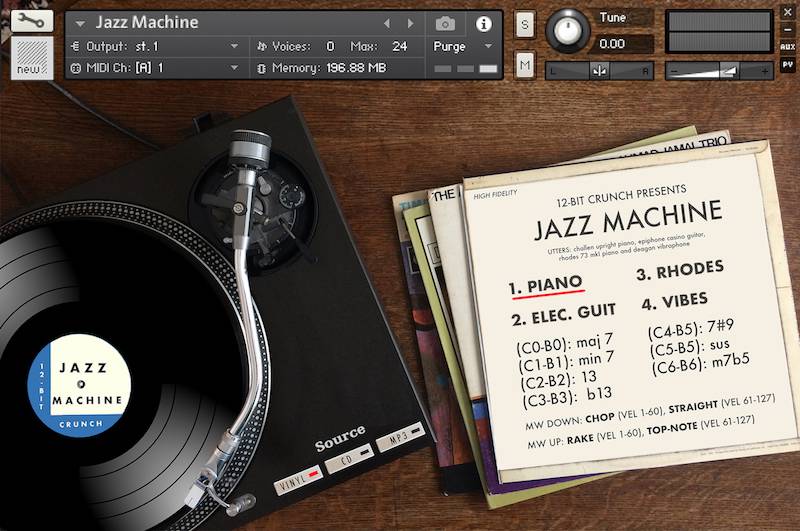Mute the instrument with the M button
Image resolution: width=800 pixels, height=531 pixels.
pyautogui.click(x=525, y=66)
